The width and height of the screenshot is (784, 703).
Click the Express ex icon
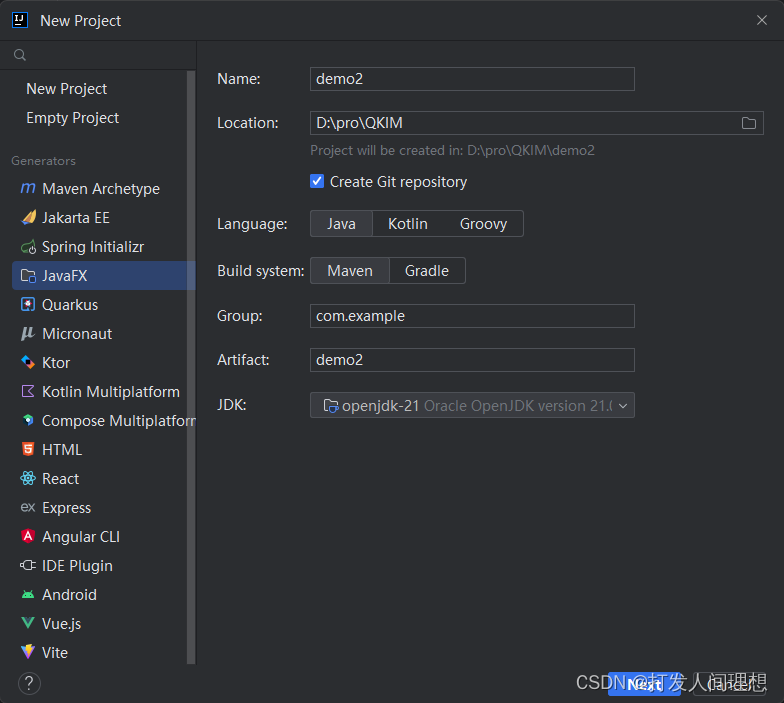click(x=28, y=508)
